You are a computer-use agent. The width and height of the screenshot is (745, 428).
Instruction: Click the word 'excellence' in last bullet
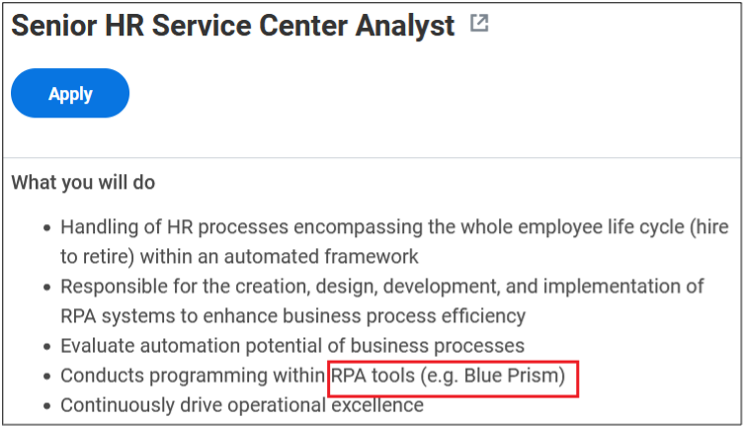click(377, 405)
